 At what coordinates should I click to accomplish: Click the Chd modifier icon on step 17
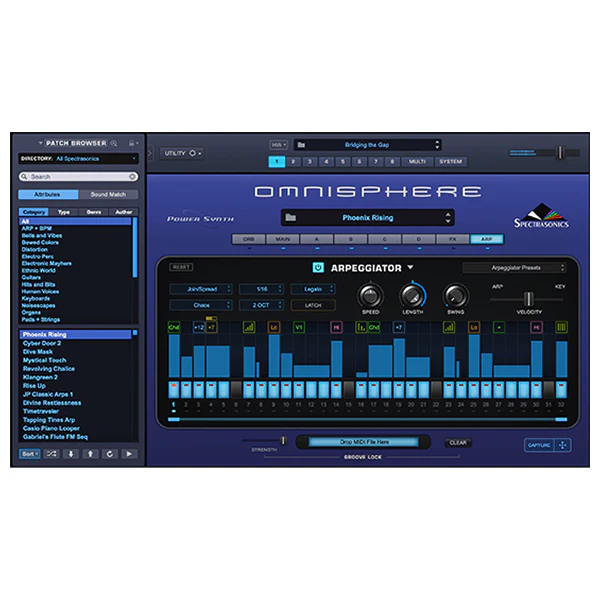[374, 327]
